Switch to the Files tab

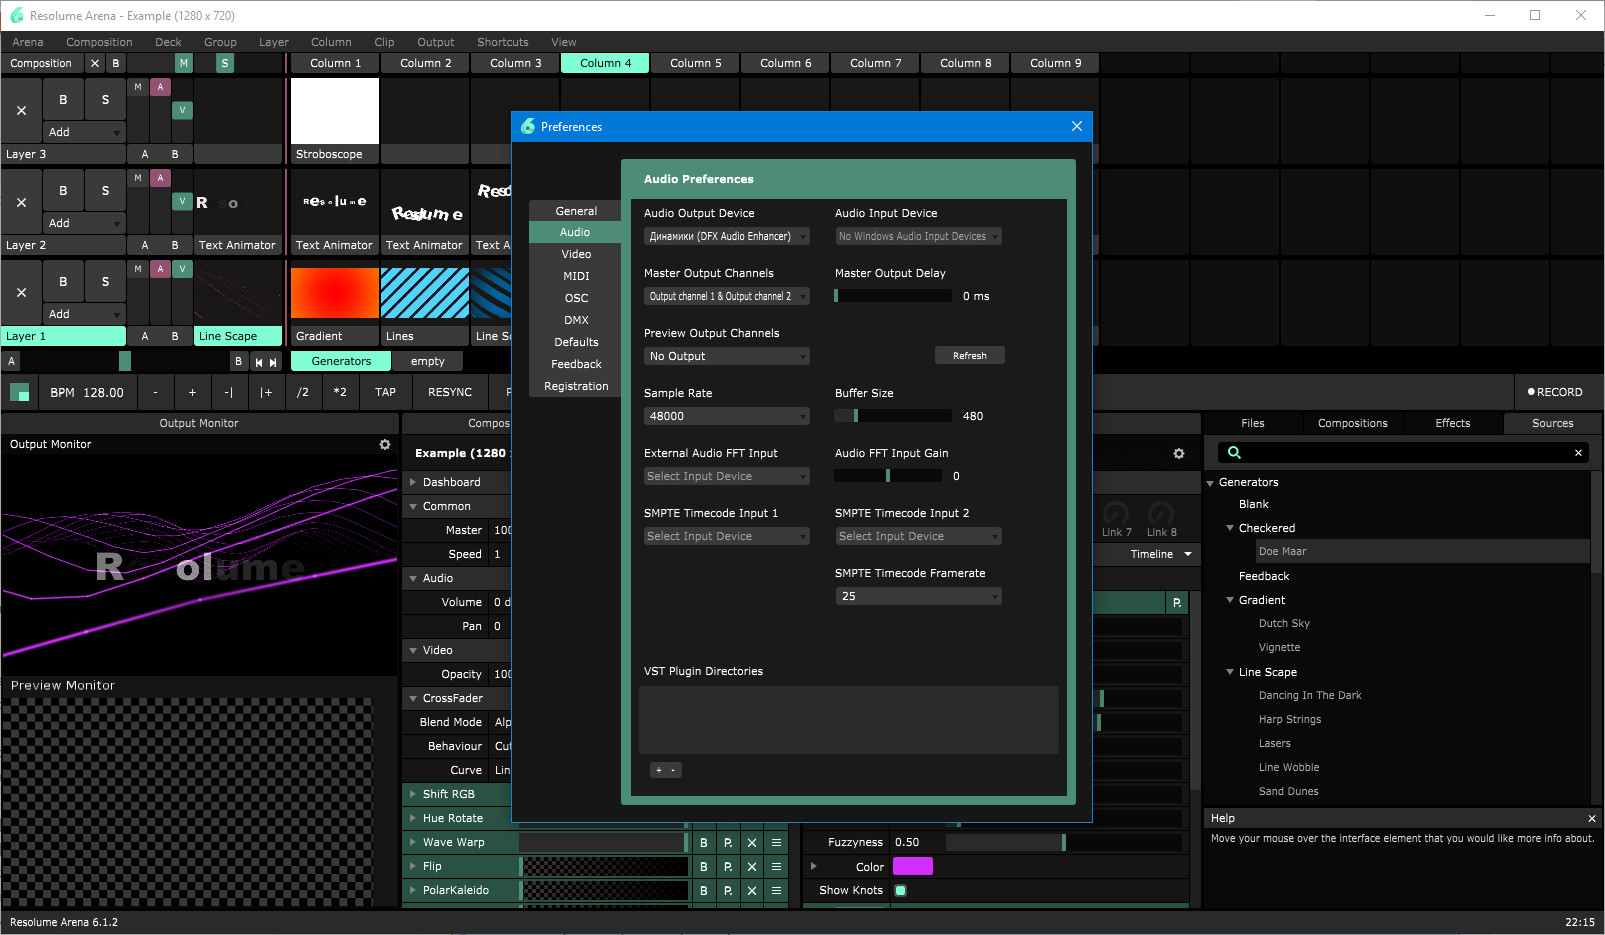pyautogui.click(x=1252, y=424)
